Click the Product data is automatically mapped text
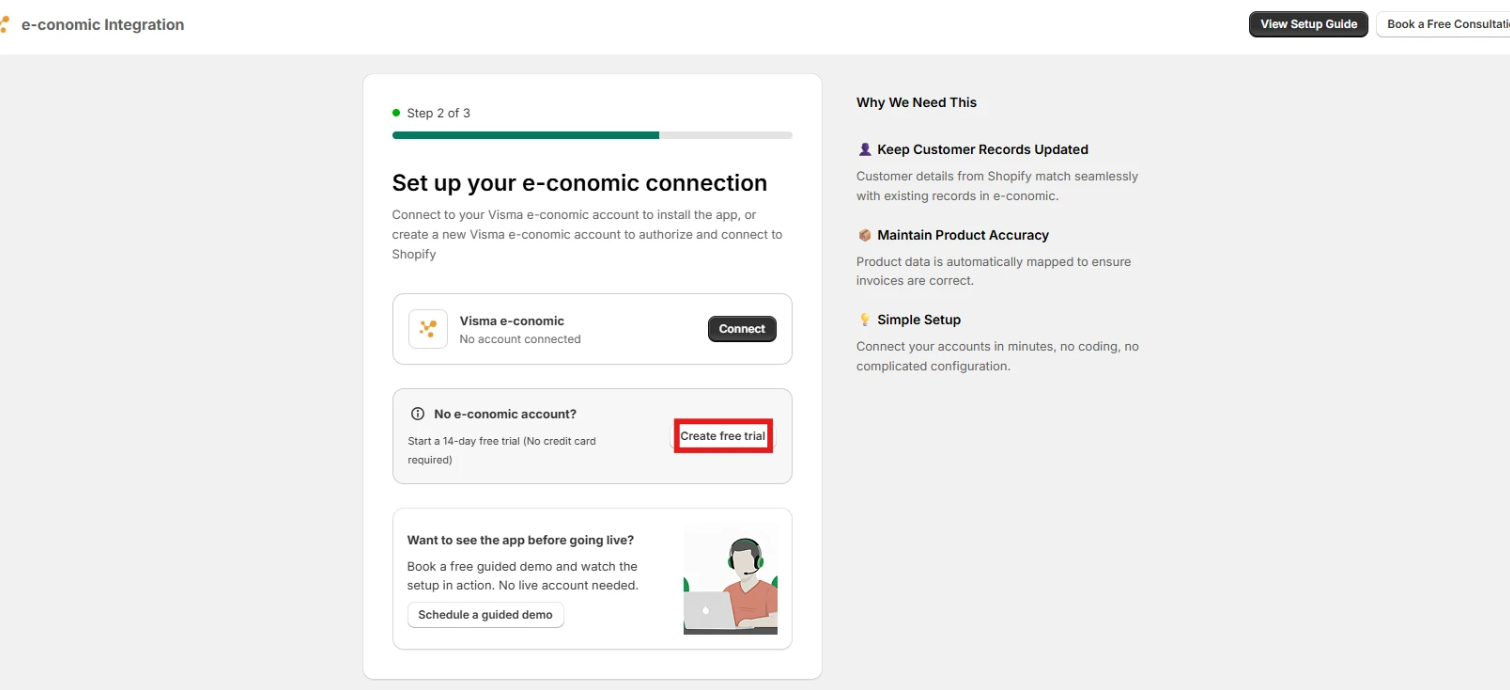This screenshot has width=1510, height=690. pos(994,271)
